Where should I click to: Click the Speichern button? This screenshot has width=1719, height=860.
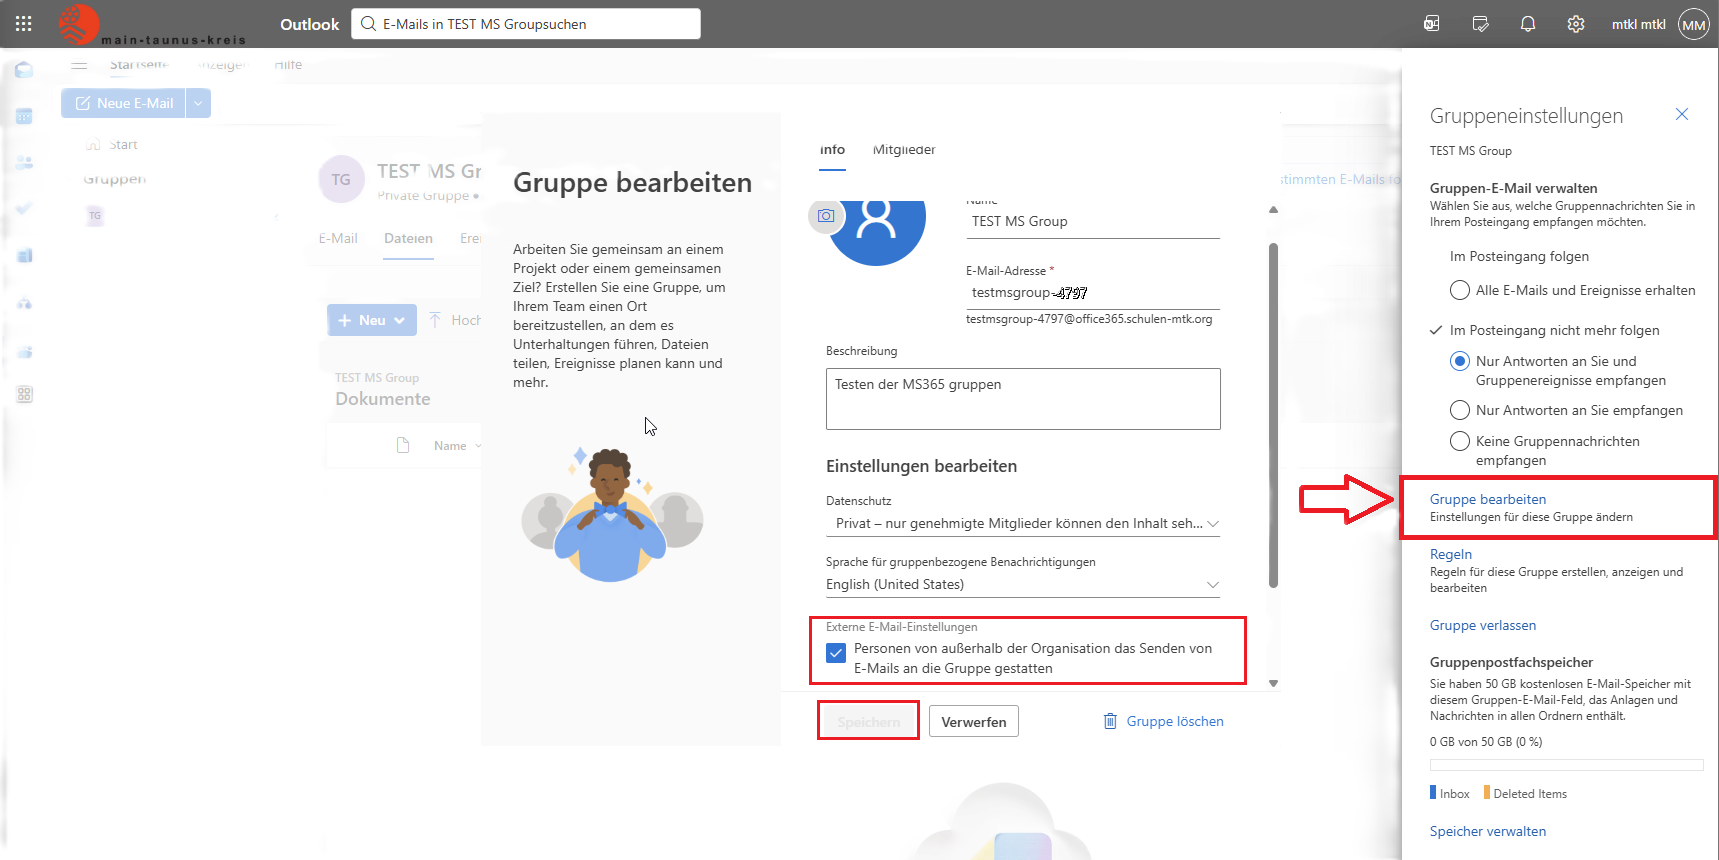[x=868, y=721]
